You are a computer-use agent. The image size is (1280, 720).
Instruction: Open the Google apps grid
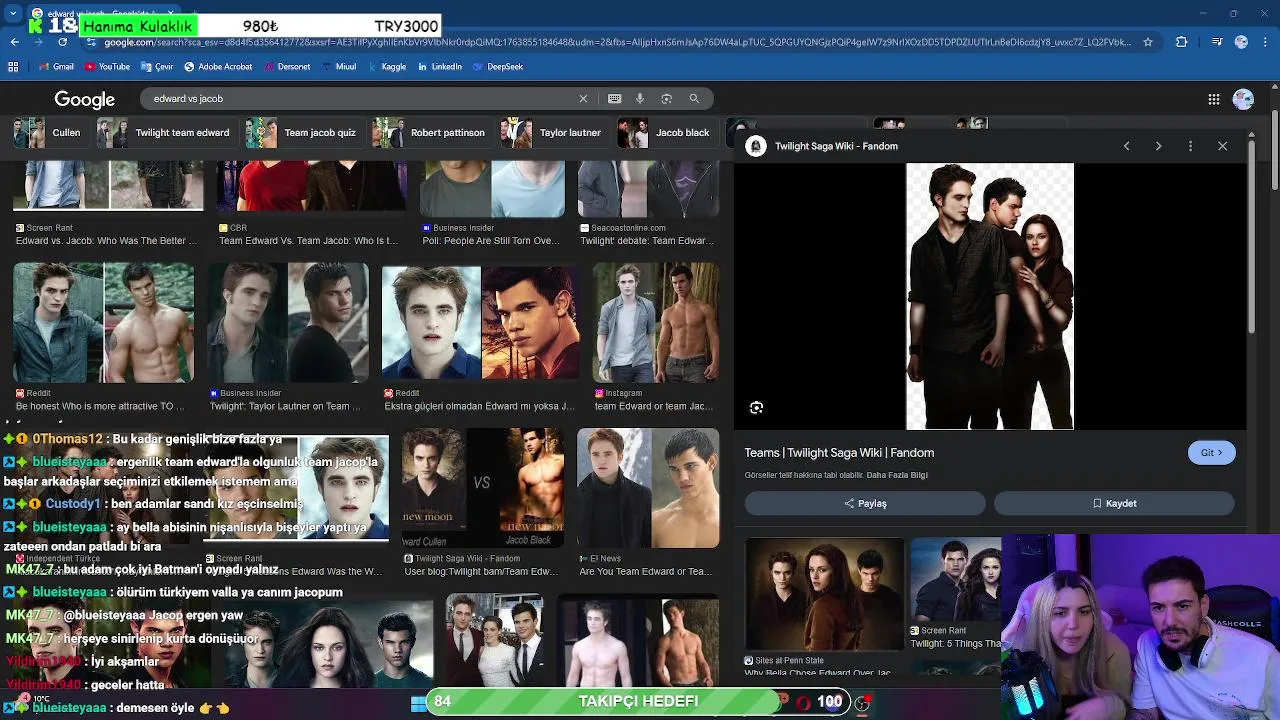tap(1214, 99)
